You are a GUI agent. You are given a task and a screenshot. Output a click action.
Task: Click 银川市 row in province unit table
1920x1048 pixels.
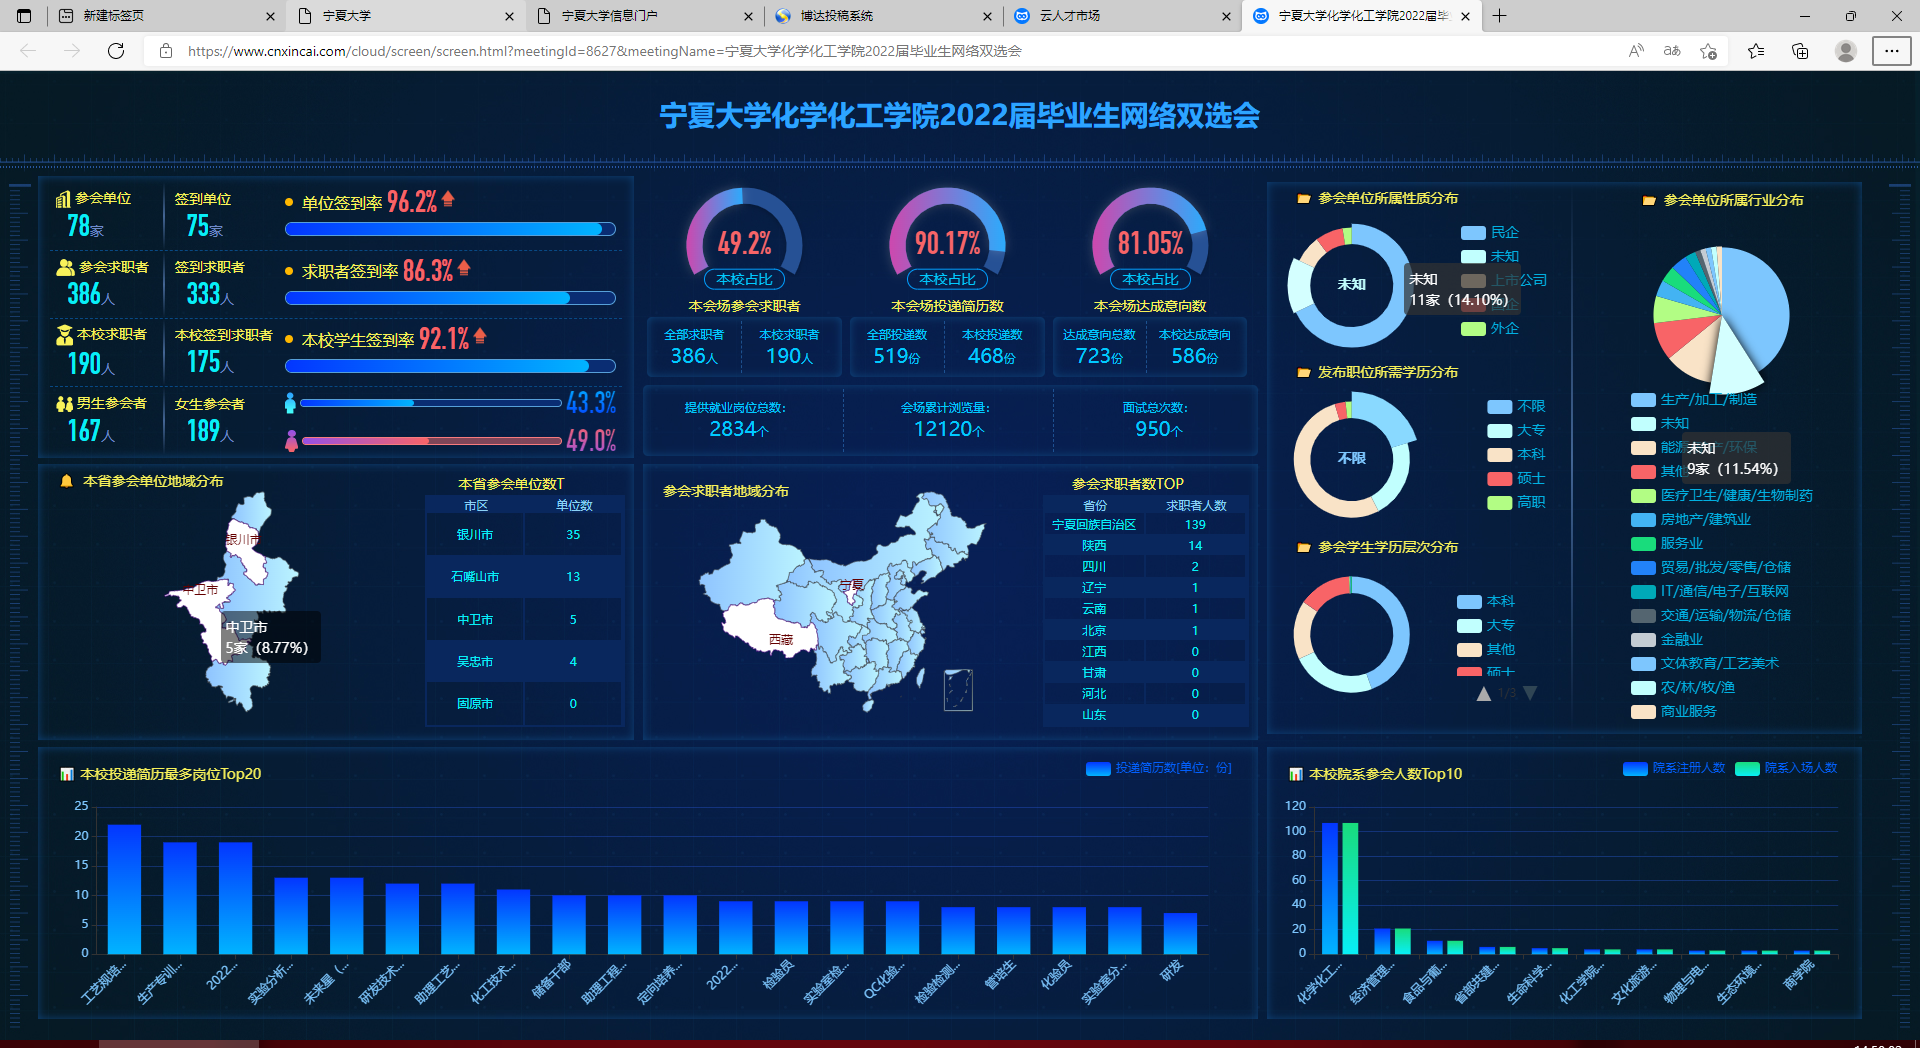(x=524, y=535)
